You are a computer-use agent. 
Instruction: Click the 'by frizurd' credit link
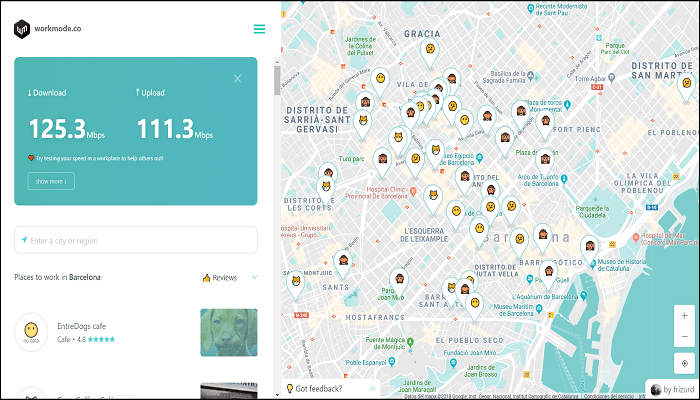pos(671,388)
